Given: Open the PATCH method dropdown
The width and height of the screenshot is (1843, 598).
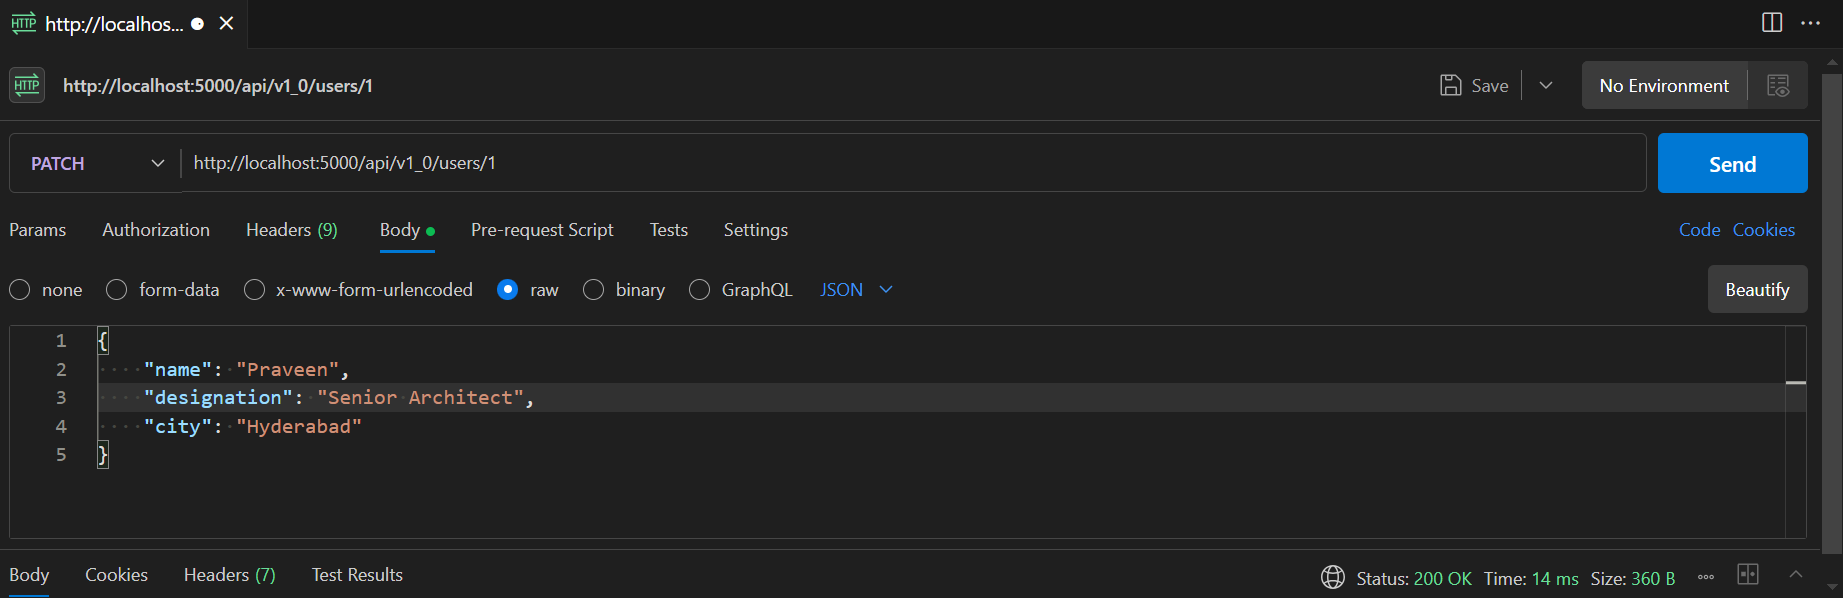Looking at the screenshot, I should (96, 163).
